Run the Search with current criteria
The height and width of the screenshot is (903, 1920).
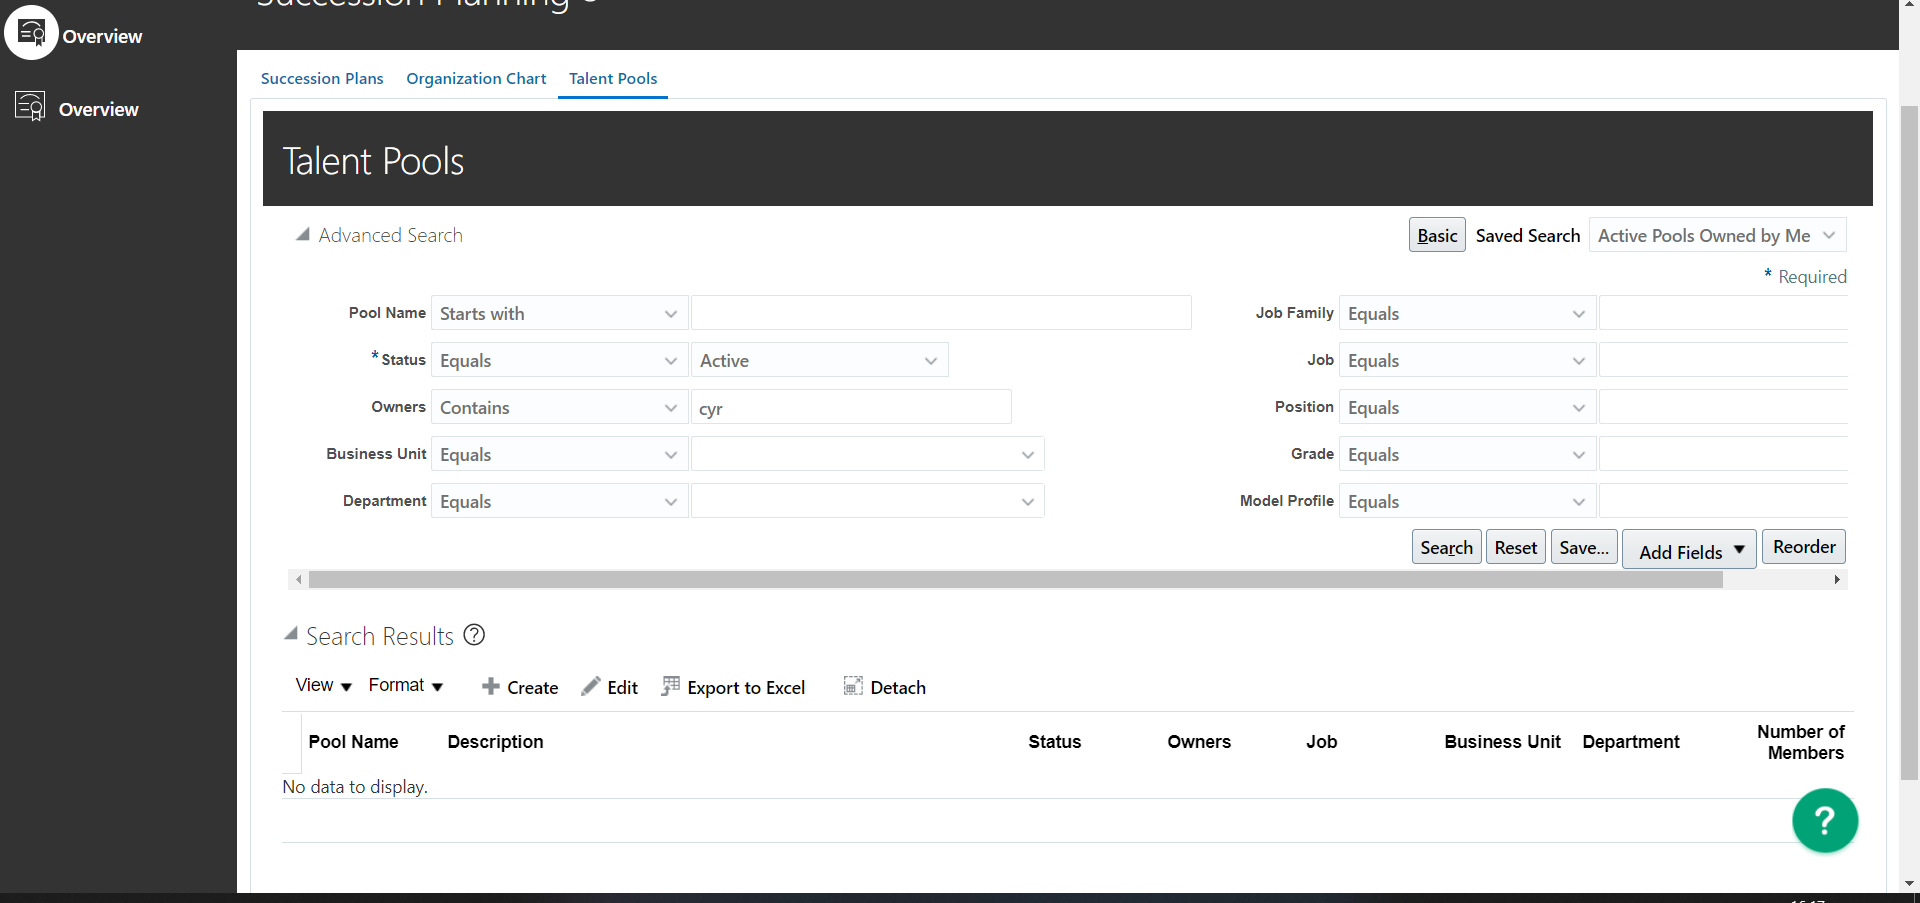[1446, 547]
